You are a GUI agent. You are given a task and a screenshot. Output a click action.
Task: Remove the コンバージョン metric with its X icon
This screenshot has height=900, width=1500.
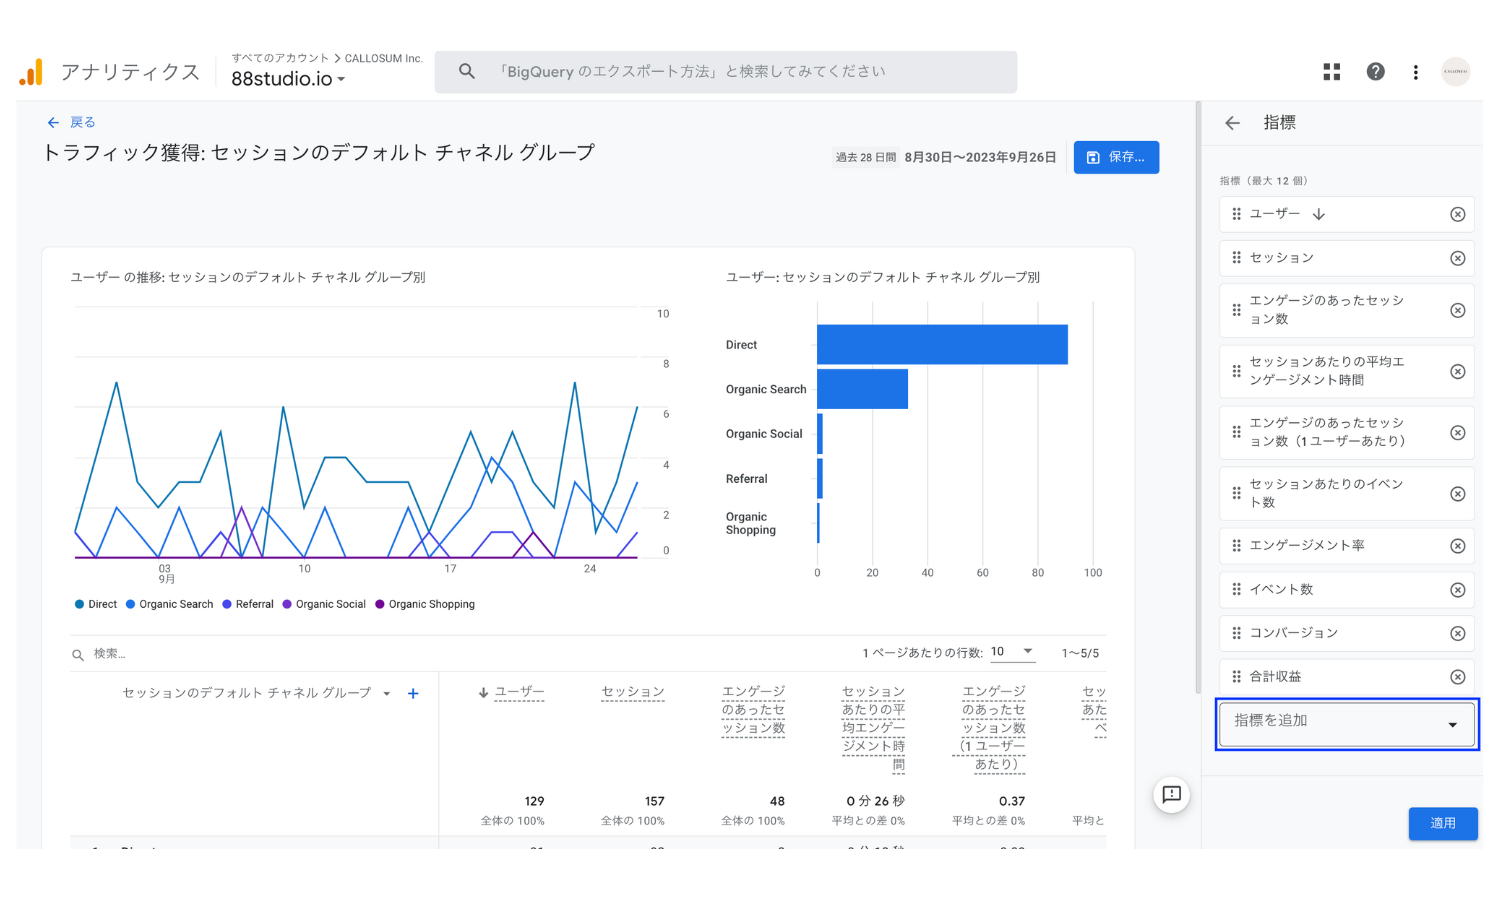point(1457,632)
